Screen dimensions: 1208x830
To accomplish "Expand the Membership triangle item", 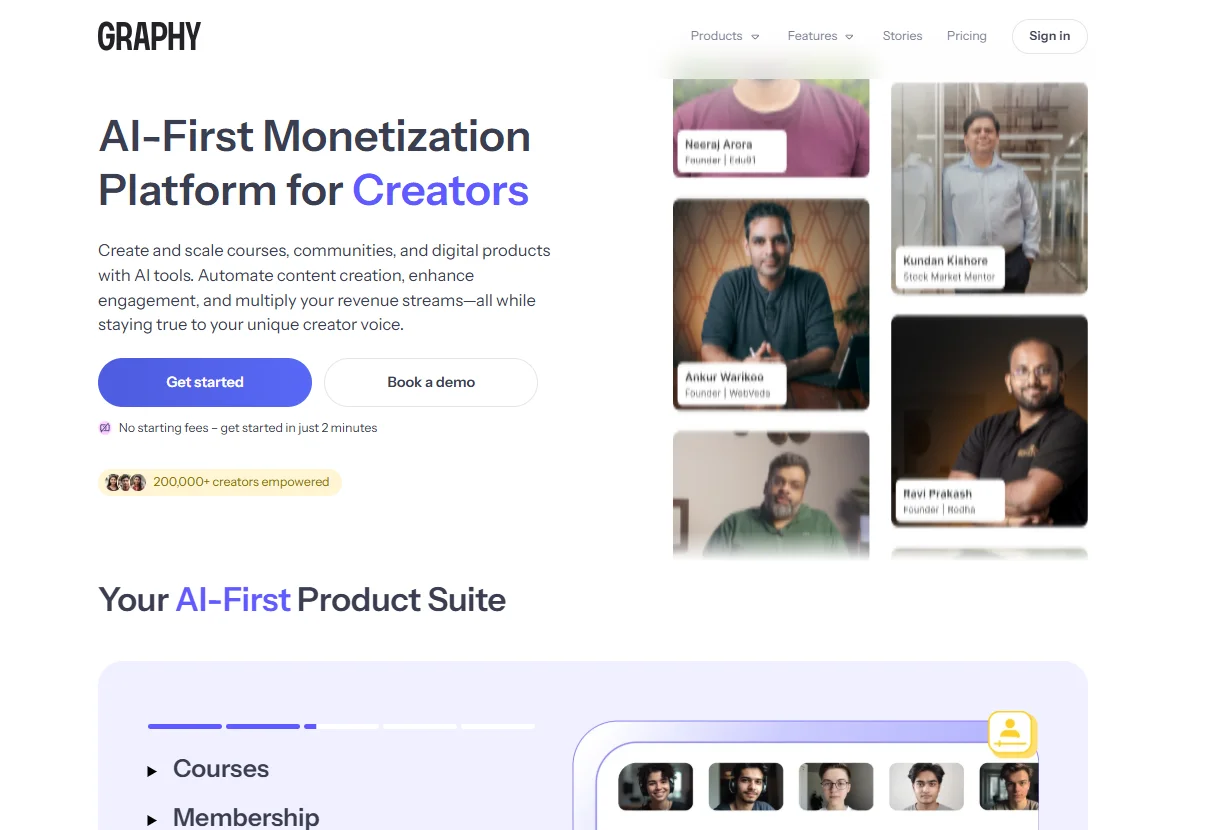I will click(x=152, y=820).
